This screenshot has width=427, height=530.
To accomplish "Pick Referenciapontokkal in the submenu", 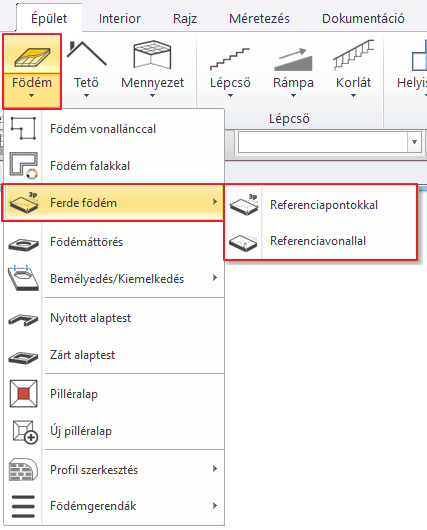I will (320, 205).
